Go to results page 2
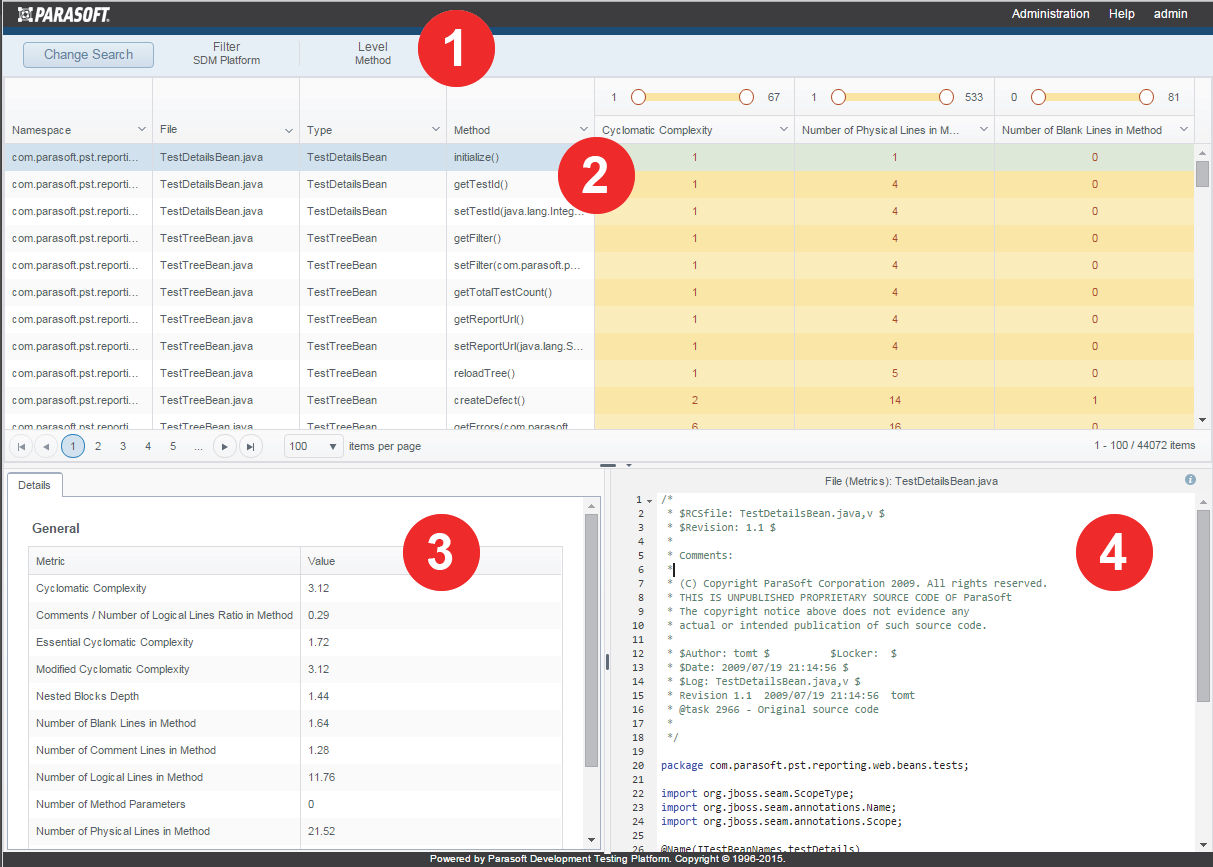 click(x=98, y=446)
